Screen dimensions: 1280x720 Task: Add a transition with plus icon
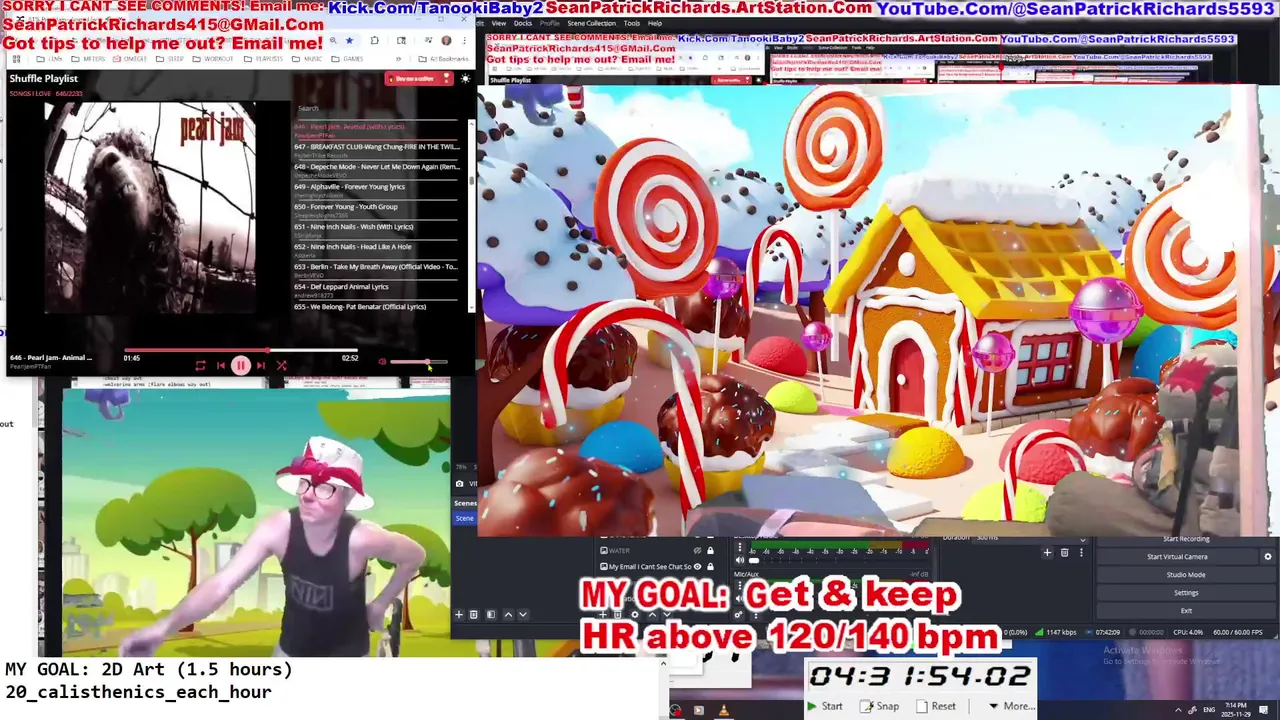pos(1047,553)
